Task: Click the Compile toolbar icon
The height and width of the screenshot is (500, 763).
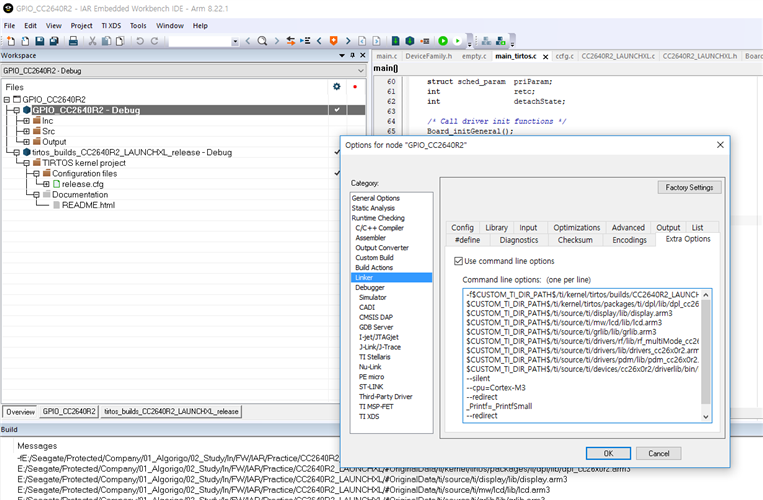Action: point(396,41)
